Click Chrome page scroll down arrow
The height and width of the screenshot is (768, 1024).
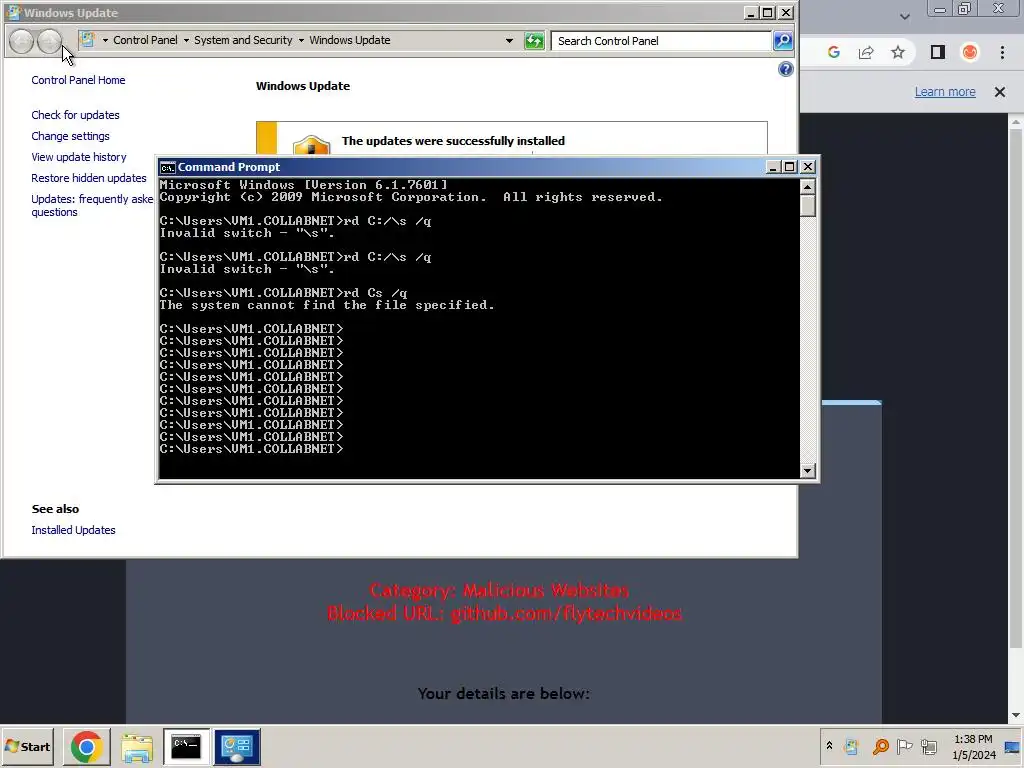[1016, 716]
